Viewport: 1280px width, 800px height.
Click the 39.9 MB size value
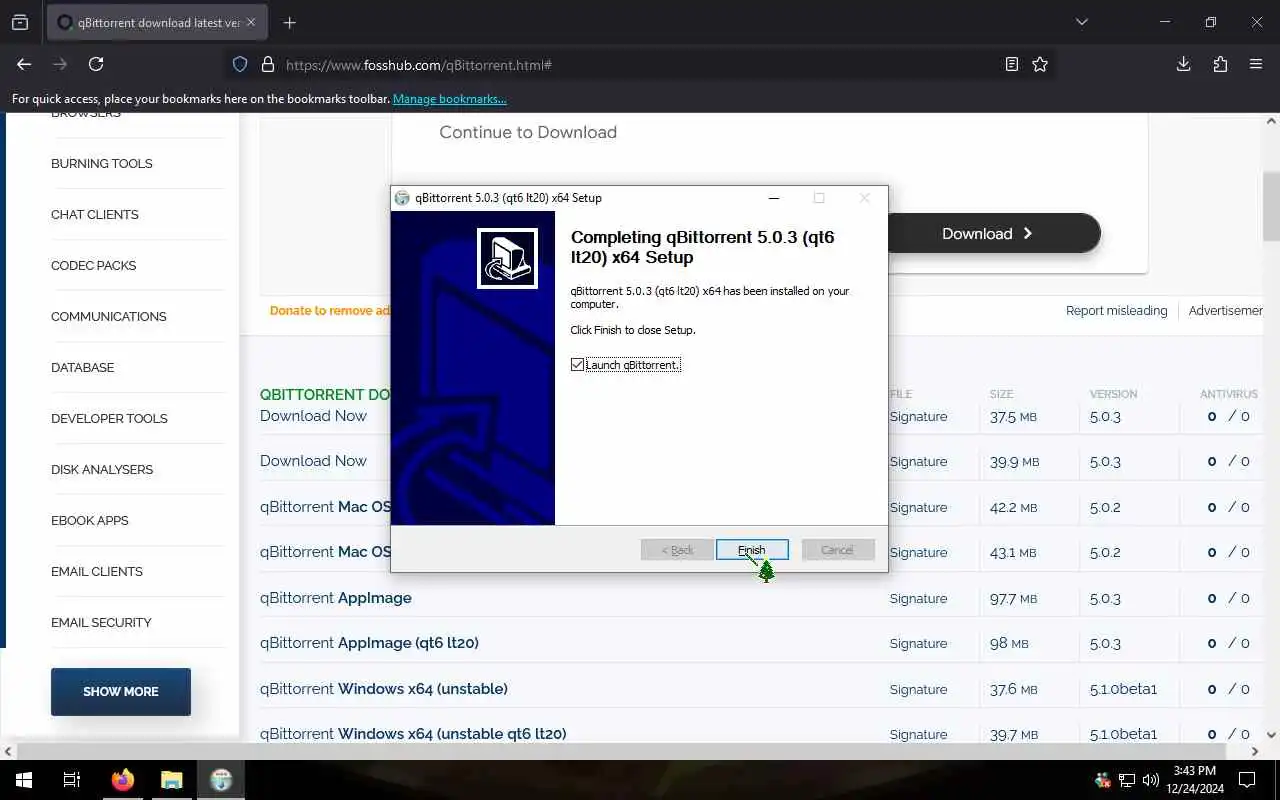[1014, 461]
